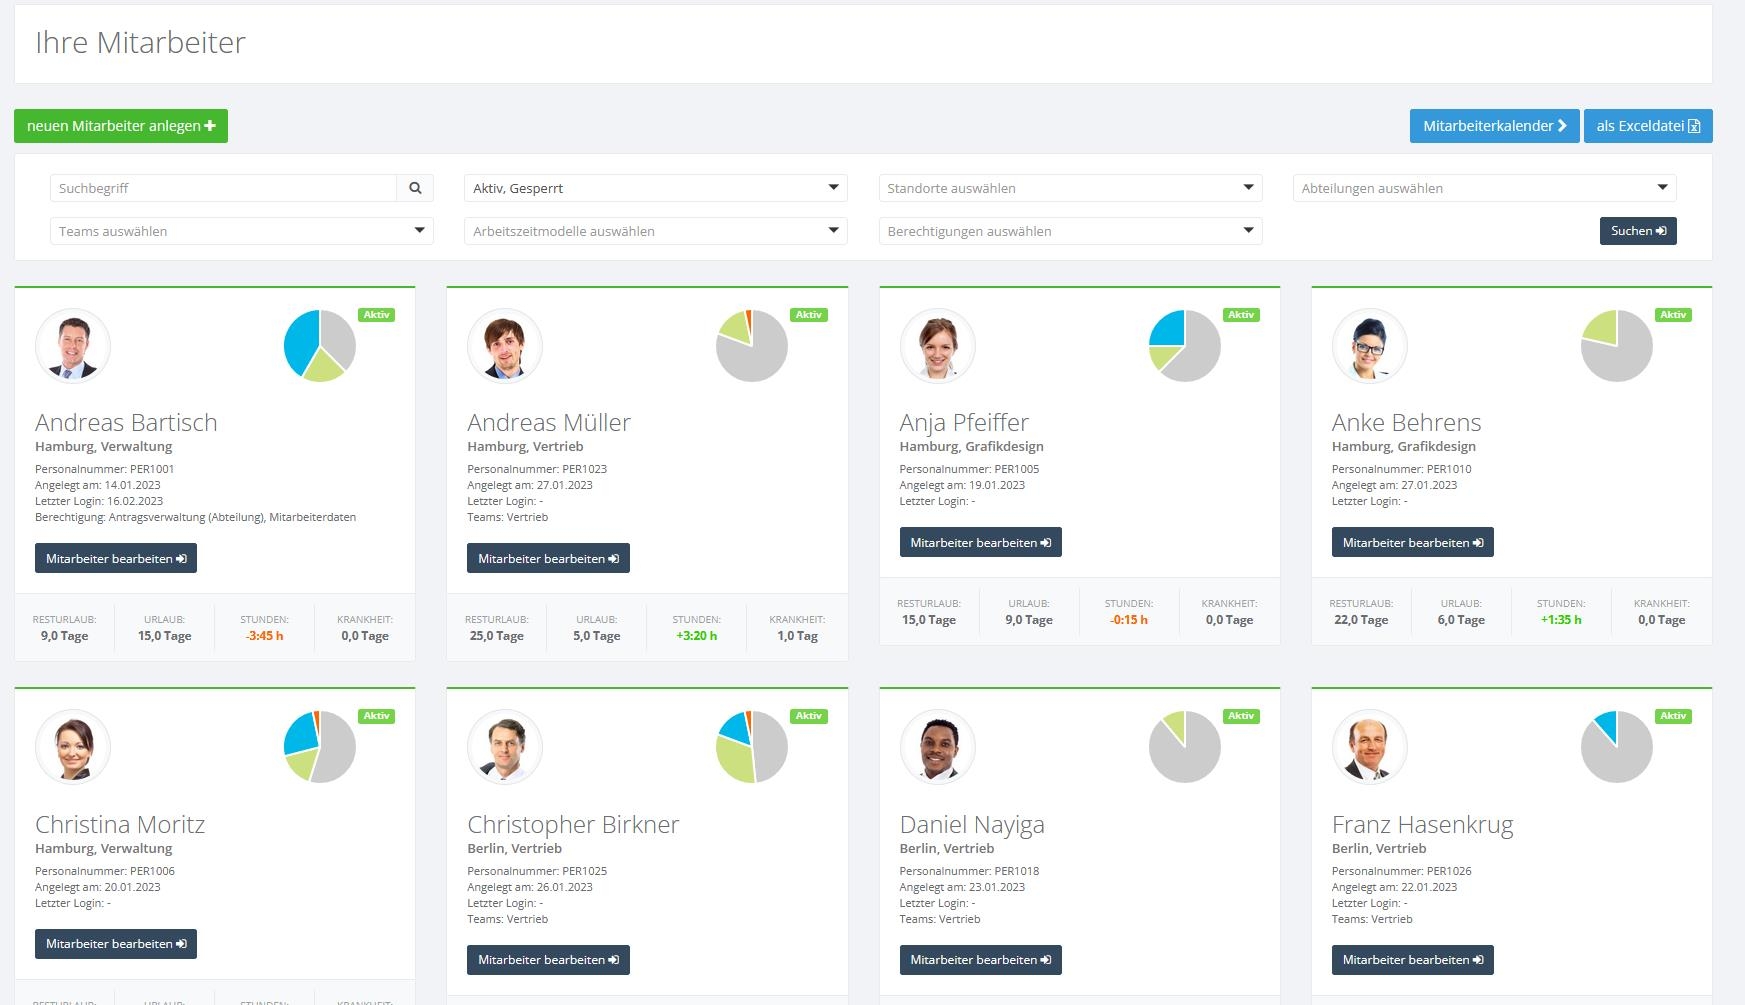Screen dimensions: 1745x1005
Task: Open the 'Berechtigungen auswählen' dropdown
Action: [x=1070, y=231]
